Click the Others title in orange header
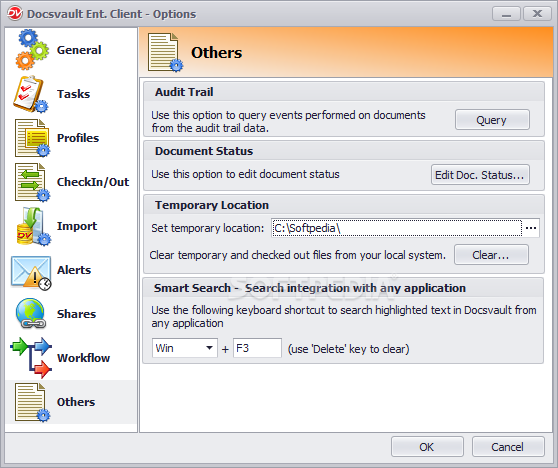 click(217, 53)
